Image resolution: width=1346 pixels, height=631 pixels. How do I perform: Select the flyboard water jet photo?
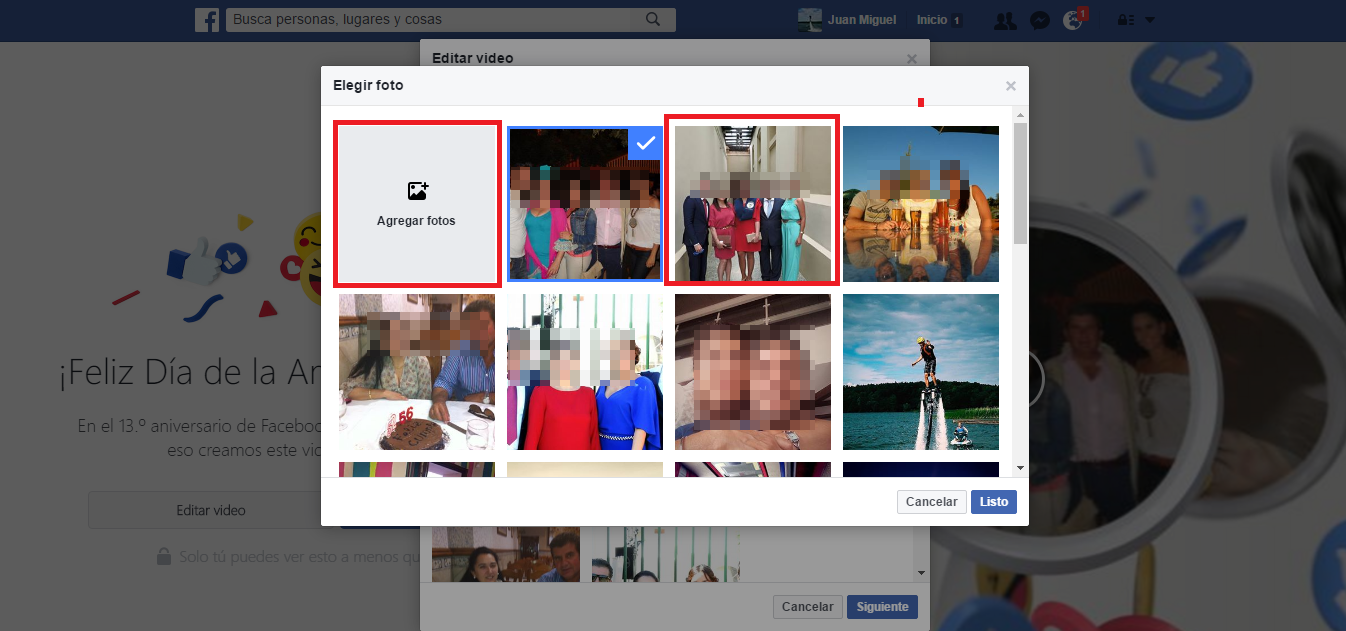(921, 372)
